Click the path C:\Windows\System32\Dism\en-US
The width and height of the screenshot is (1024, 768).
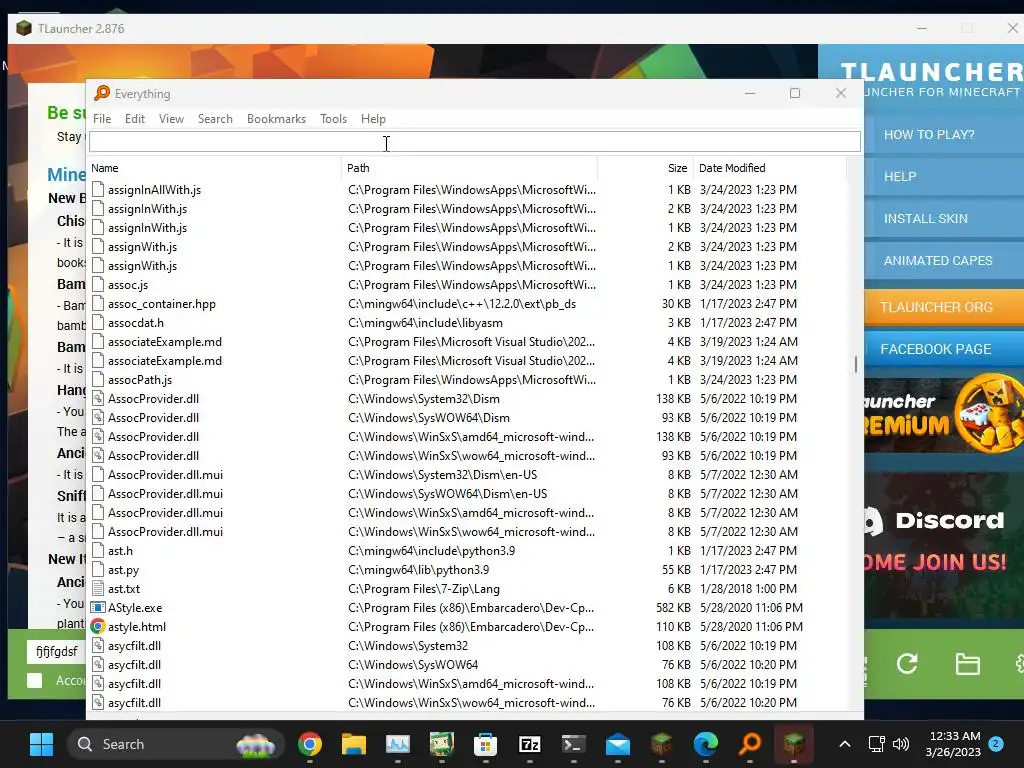coord(443,475)
